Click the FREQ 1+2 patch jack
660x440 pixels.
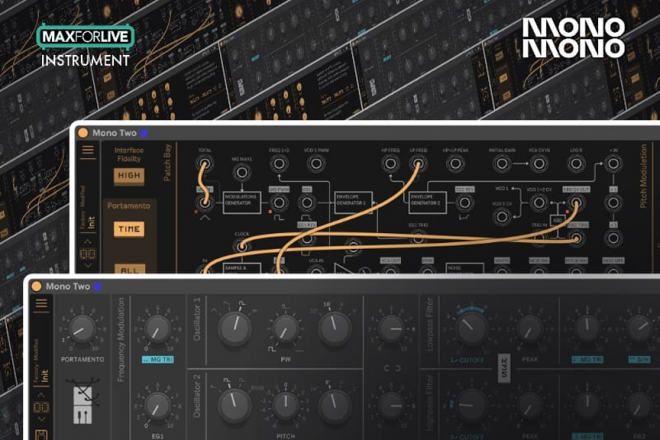click(279, 164)
